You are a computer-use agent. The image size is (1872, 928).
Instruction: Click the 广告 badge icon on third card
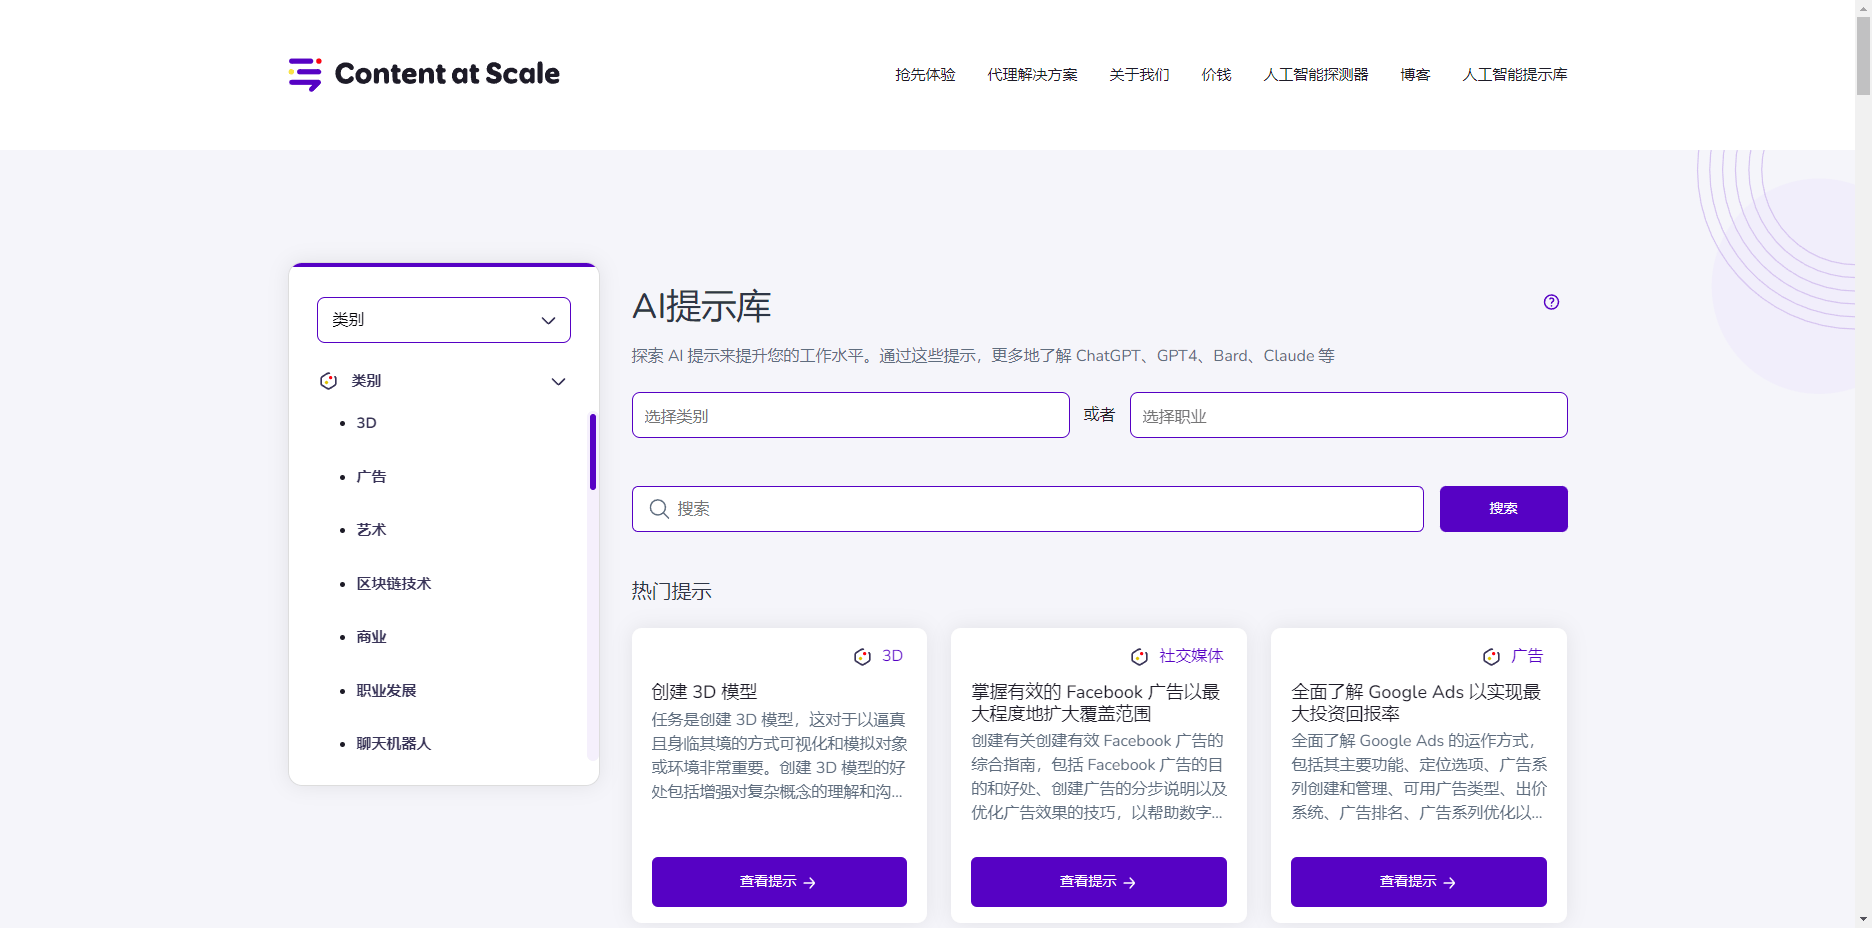click(x=1491, y=657)
